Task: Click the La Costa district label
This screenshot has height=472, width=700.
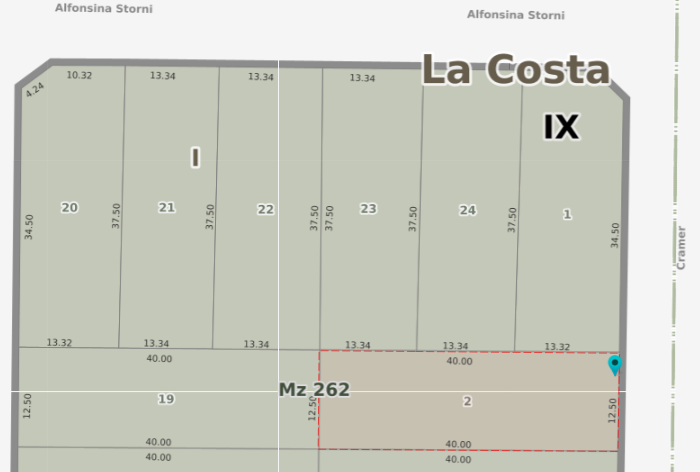Action: click(515, 70)
